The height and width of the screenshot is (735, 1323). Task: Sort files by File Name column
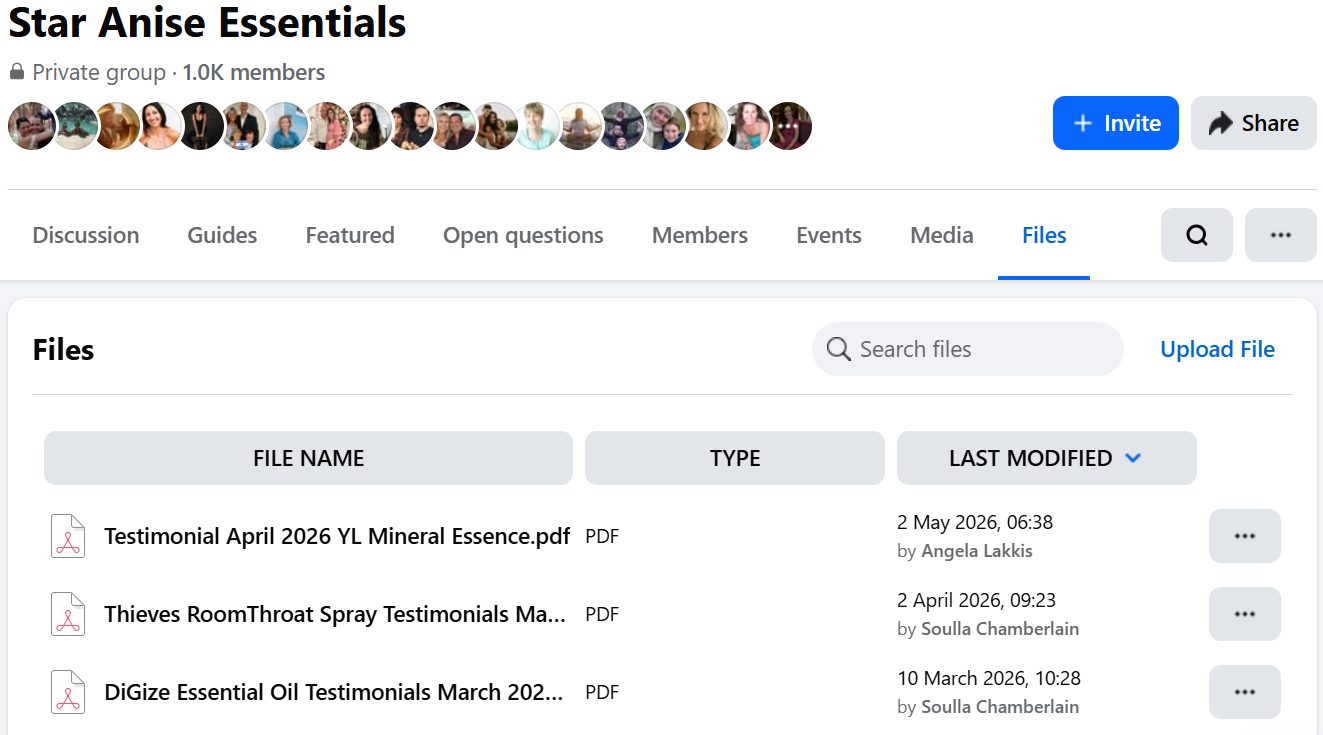coord(308,458)
